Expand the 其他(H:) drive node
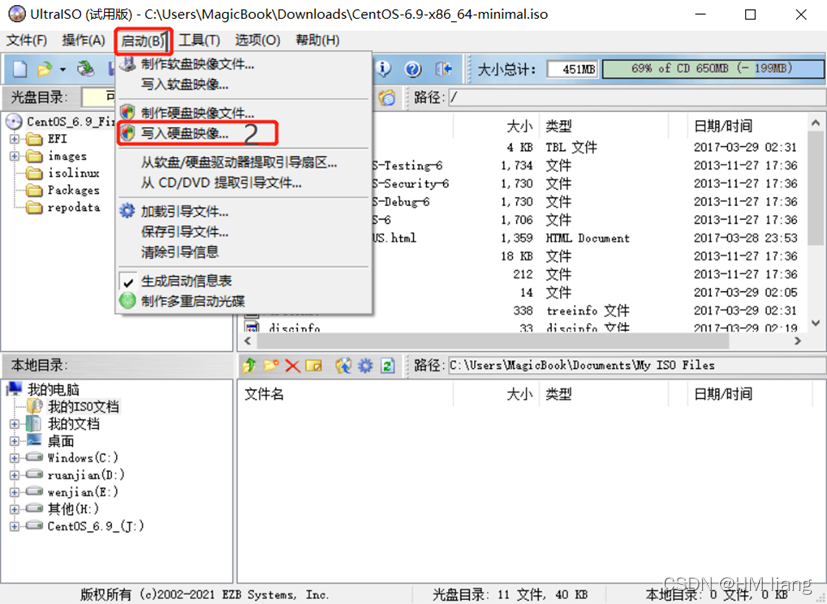The width and height of the screenshot is (827, 604). point(14,509)
